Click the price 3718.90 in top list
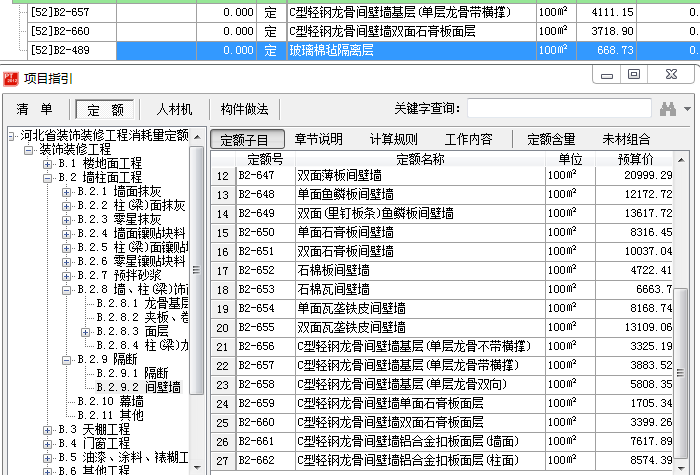 click(612, 31)
